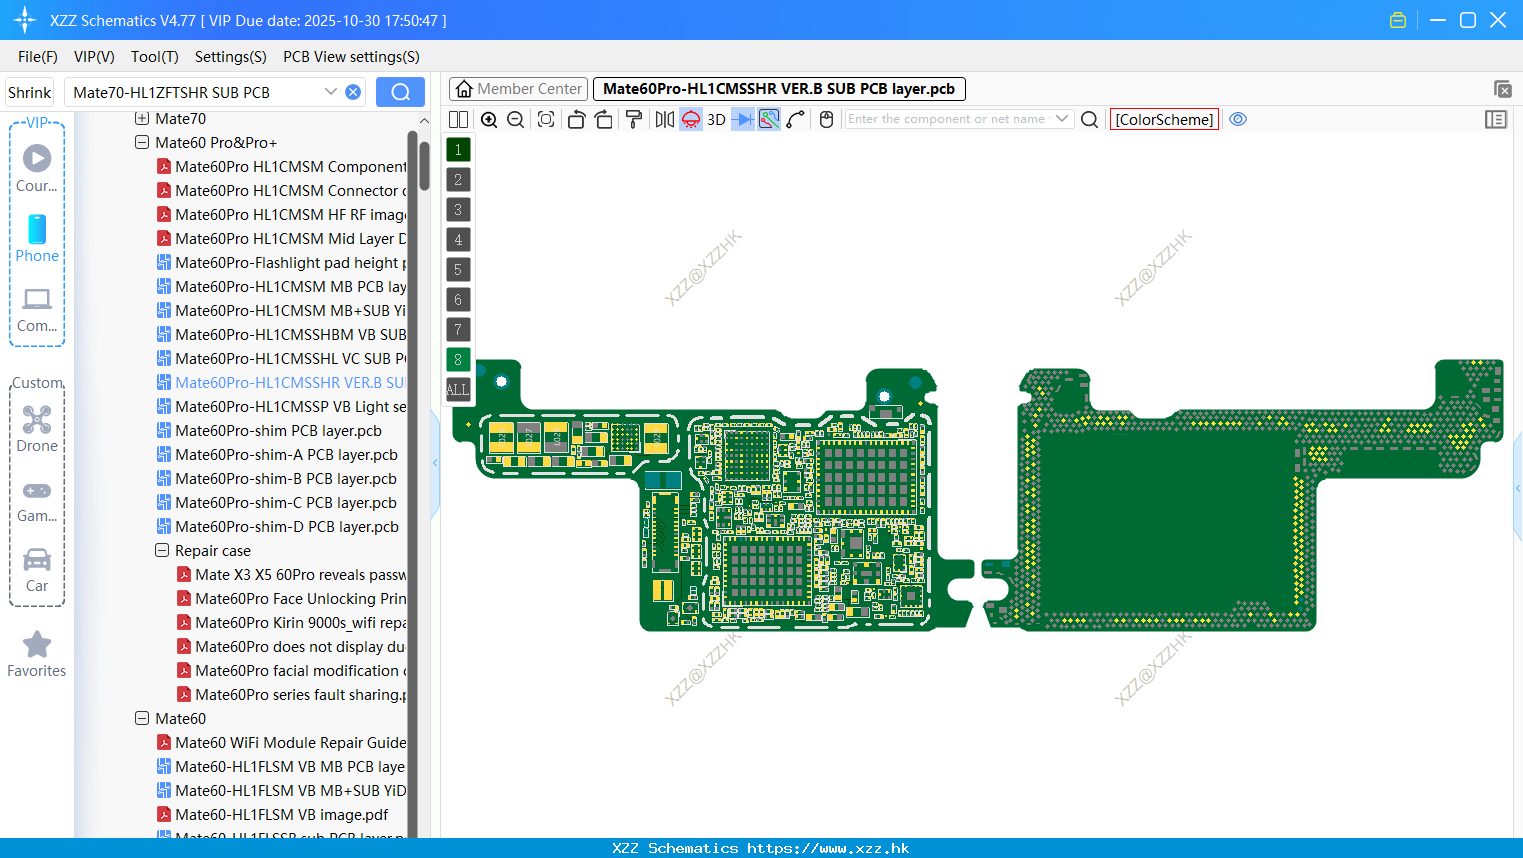Viewport: 1523px width, 858px height.
Task: Open the model search dropdown arrow
Action: tap(330, 92)
